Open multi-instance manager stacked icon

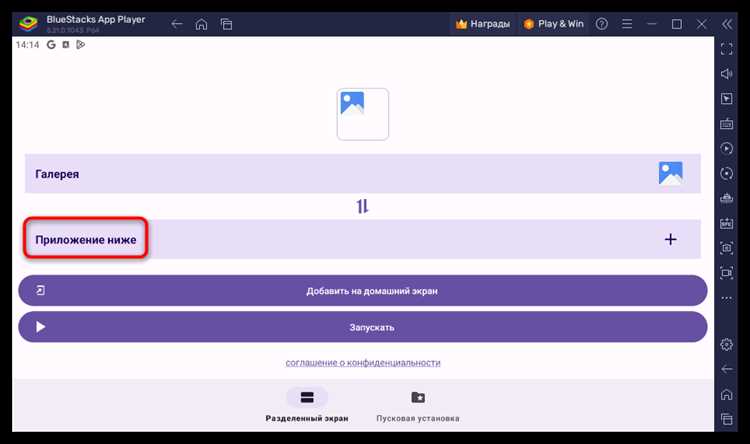pyautogui.click(x=727, y=198)
